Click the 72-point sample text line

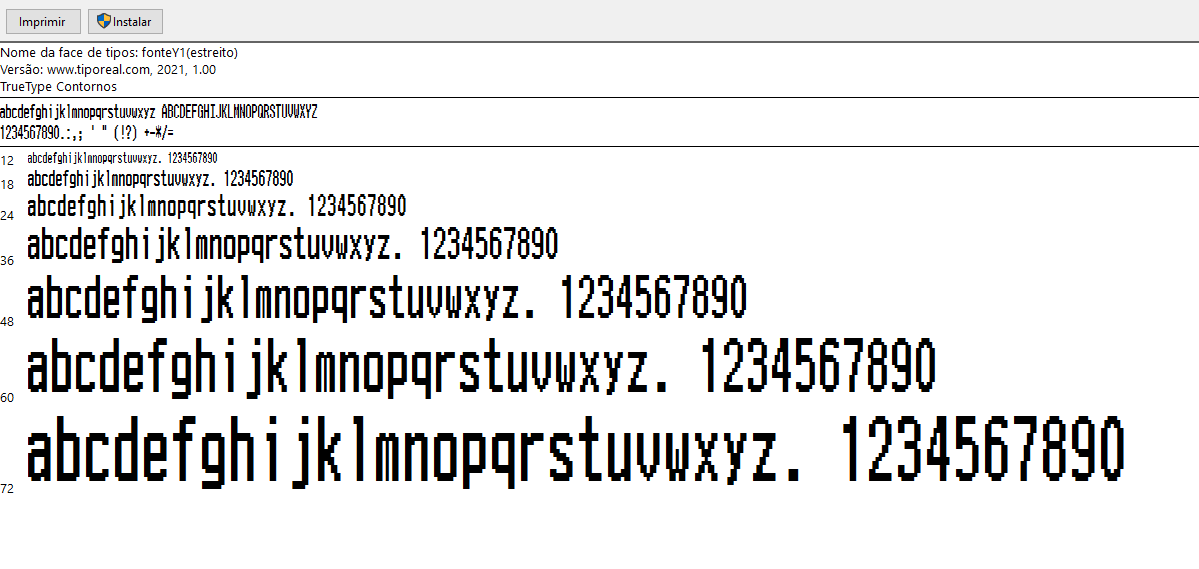[x=576, y=451]
